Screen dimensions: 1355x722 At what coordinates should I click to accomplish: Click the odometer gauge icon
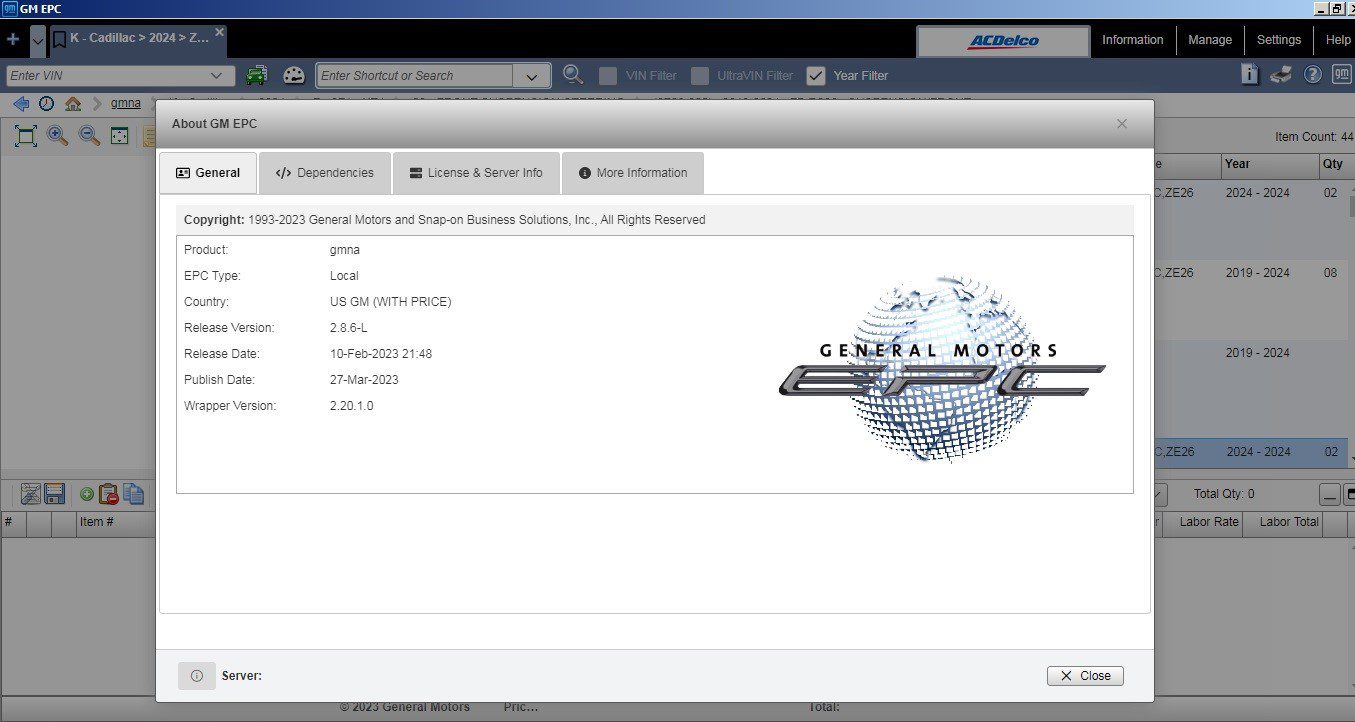pyautogui.click(x=293, y=75)
